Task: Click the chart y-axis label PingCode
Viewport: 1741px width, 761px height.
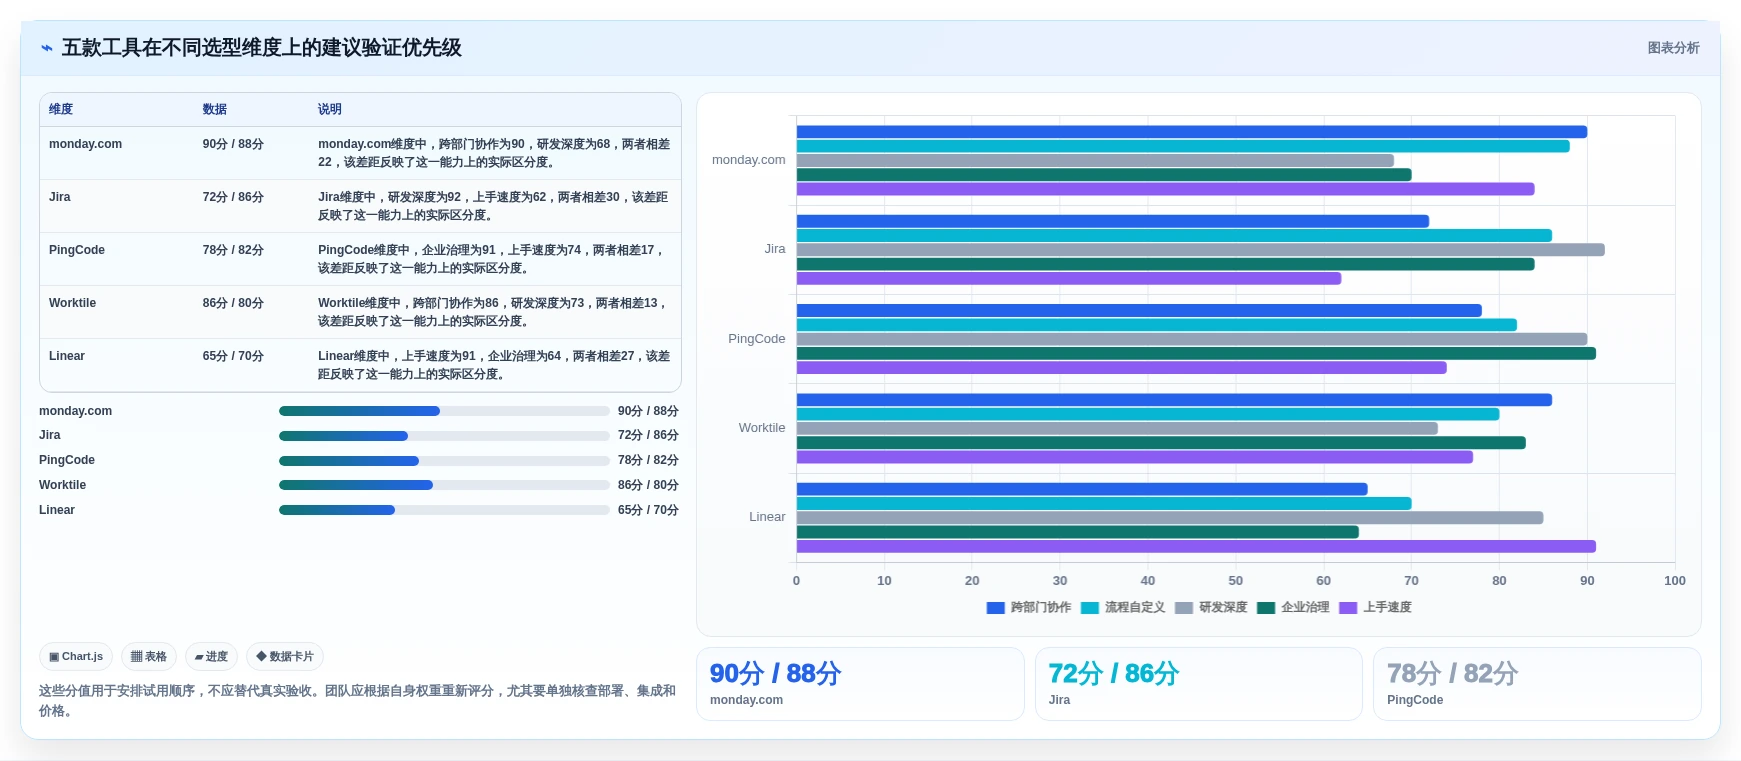Action: (x=757, y=339)
